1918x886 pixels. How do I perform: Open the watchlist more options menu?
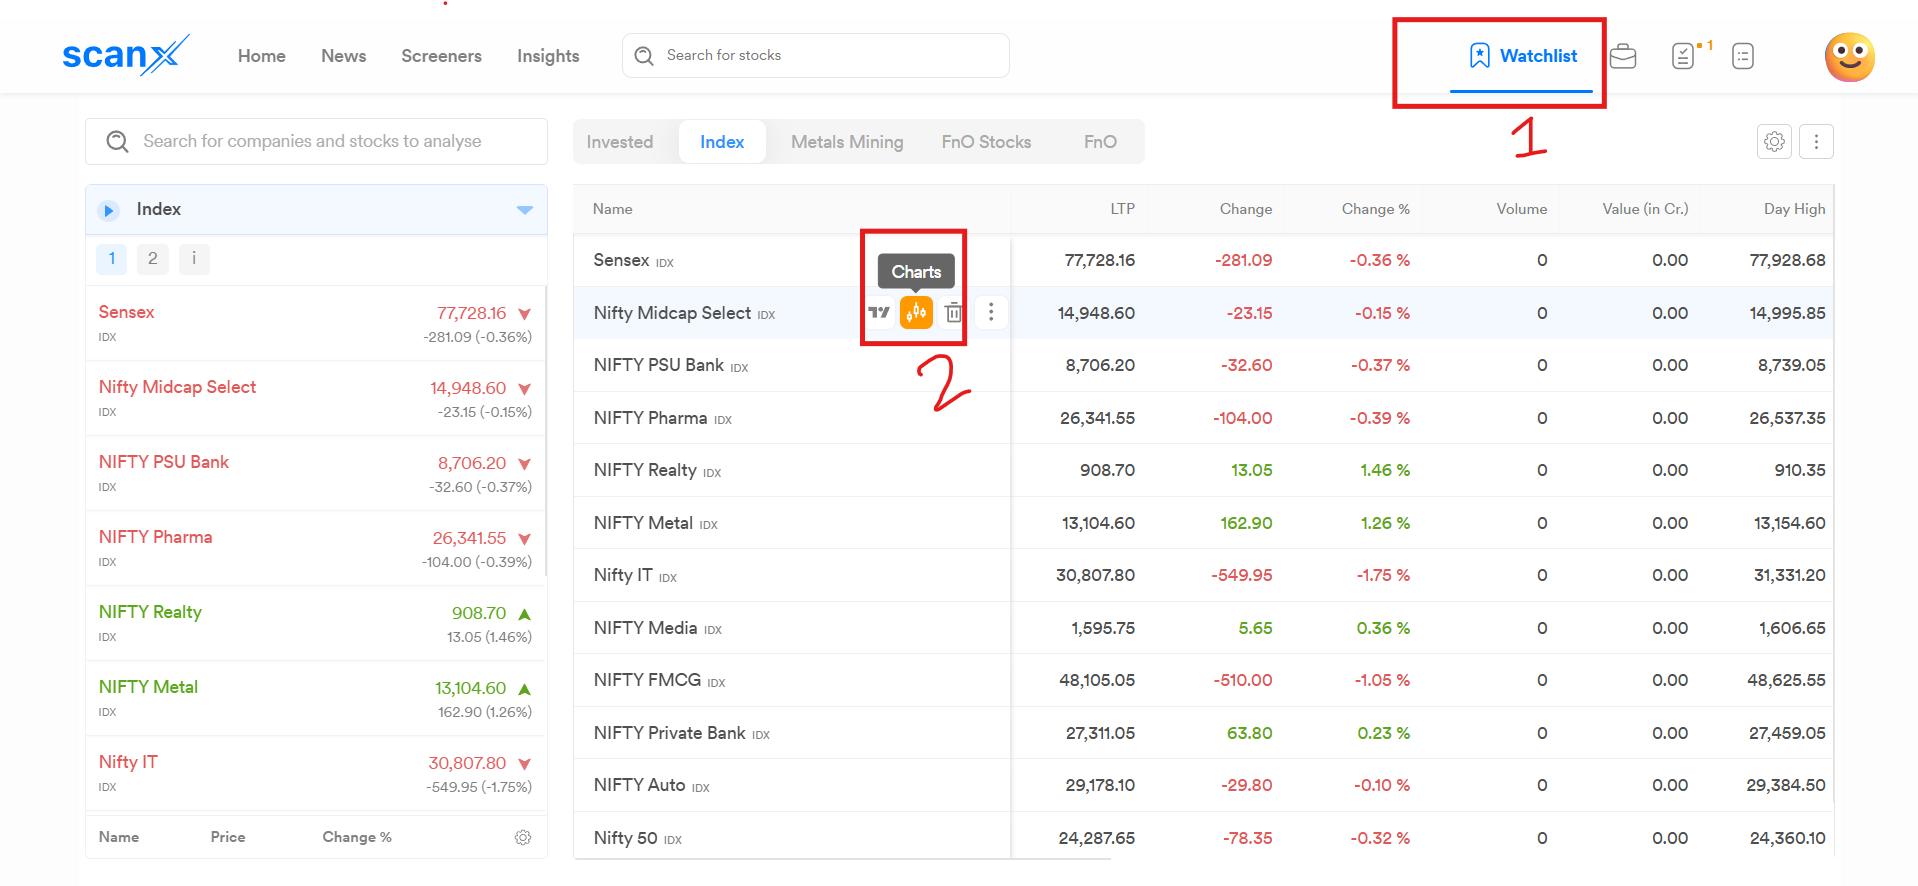[x=1816, y=141]
